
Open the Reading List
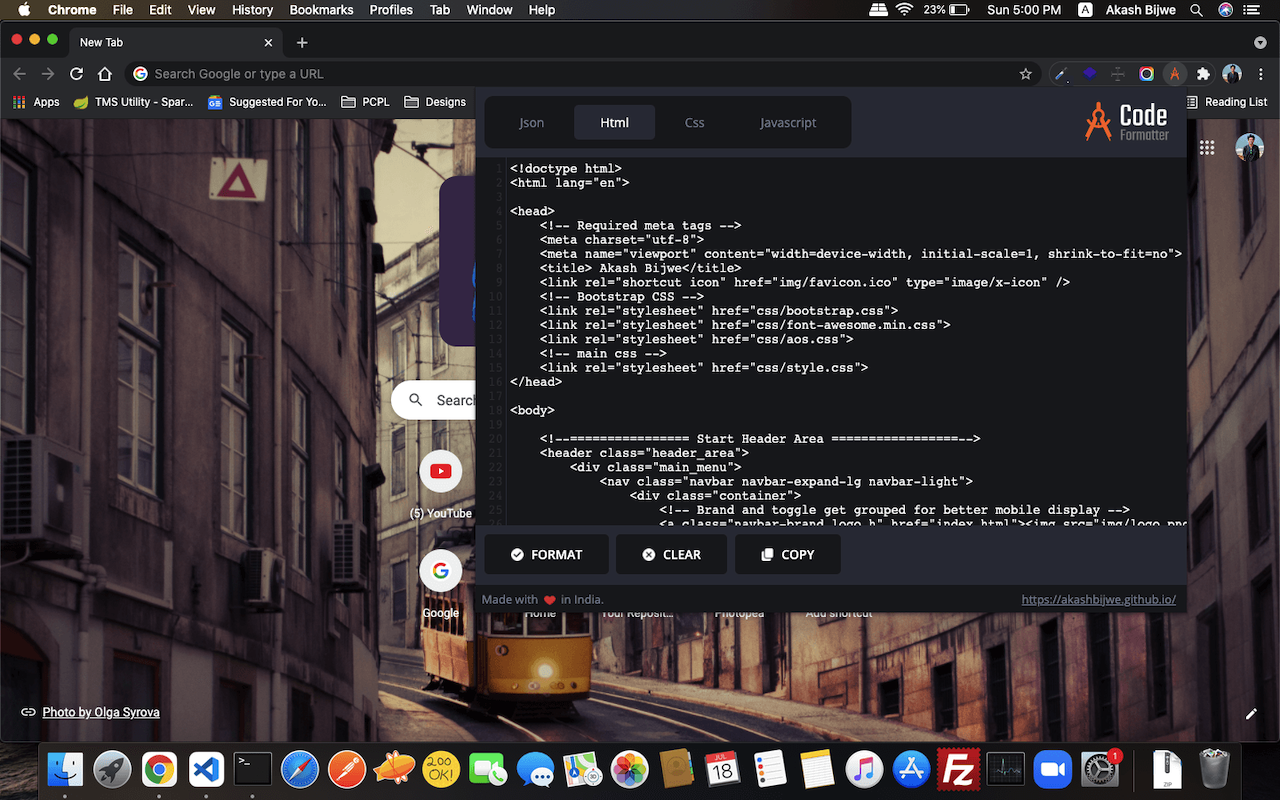click(1227, 102)
